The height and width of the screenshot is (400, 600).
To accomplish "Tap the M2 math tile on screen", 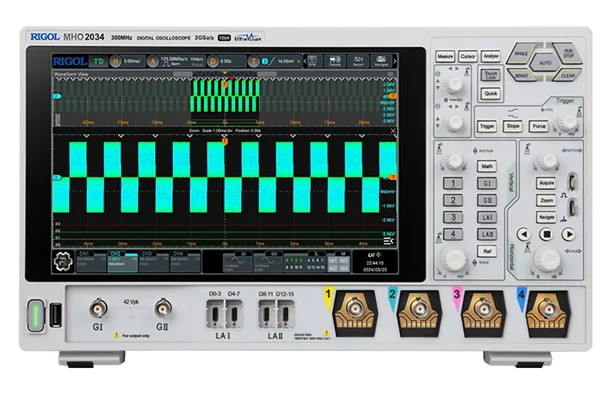I will tap(333, 268).
